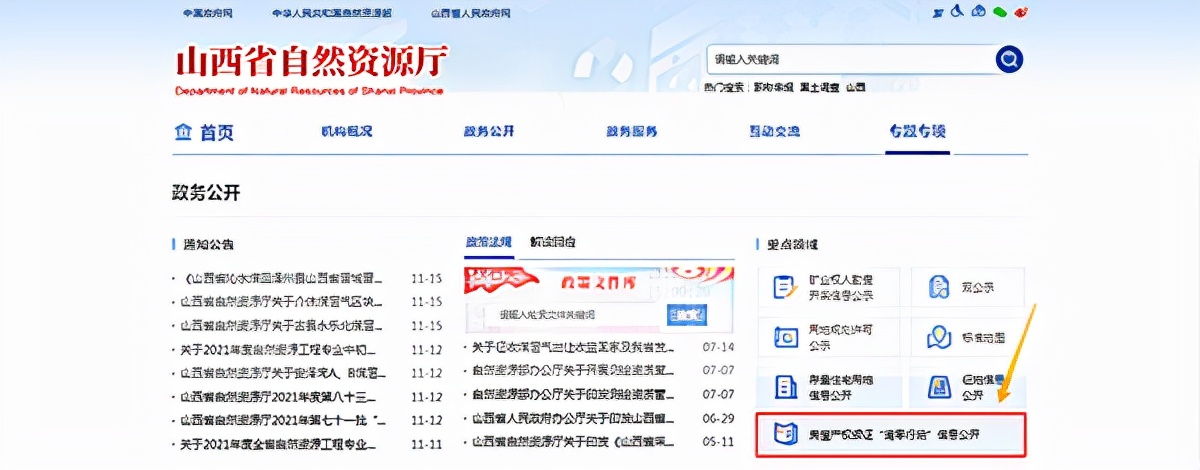
Task: Click the blue building icon for 征地信息公开 card
Action: point(938,387)
